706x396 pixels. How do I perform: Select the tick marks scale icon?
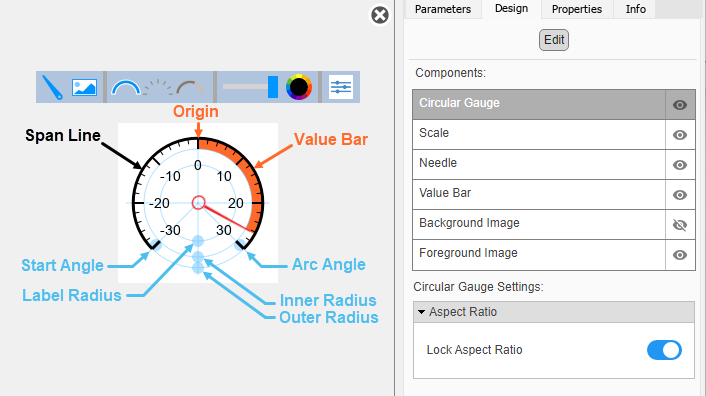click(158, 87)
